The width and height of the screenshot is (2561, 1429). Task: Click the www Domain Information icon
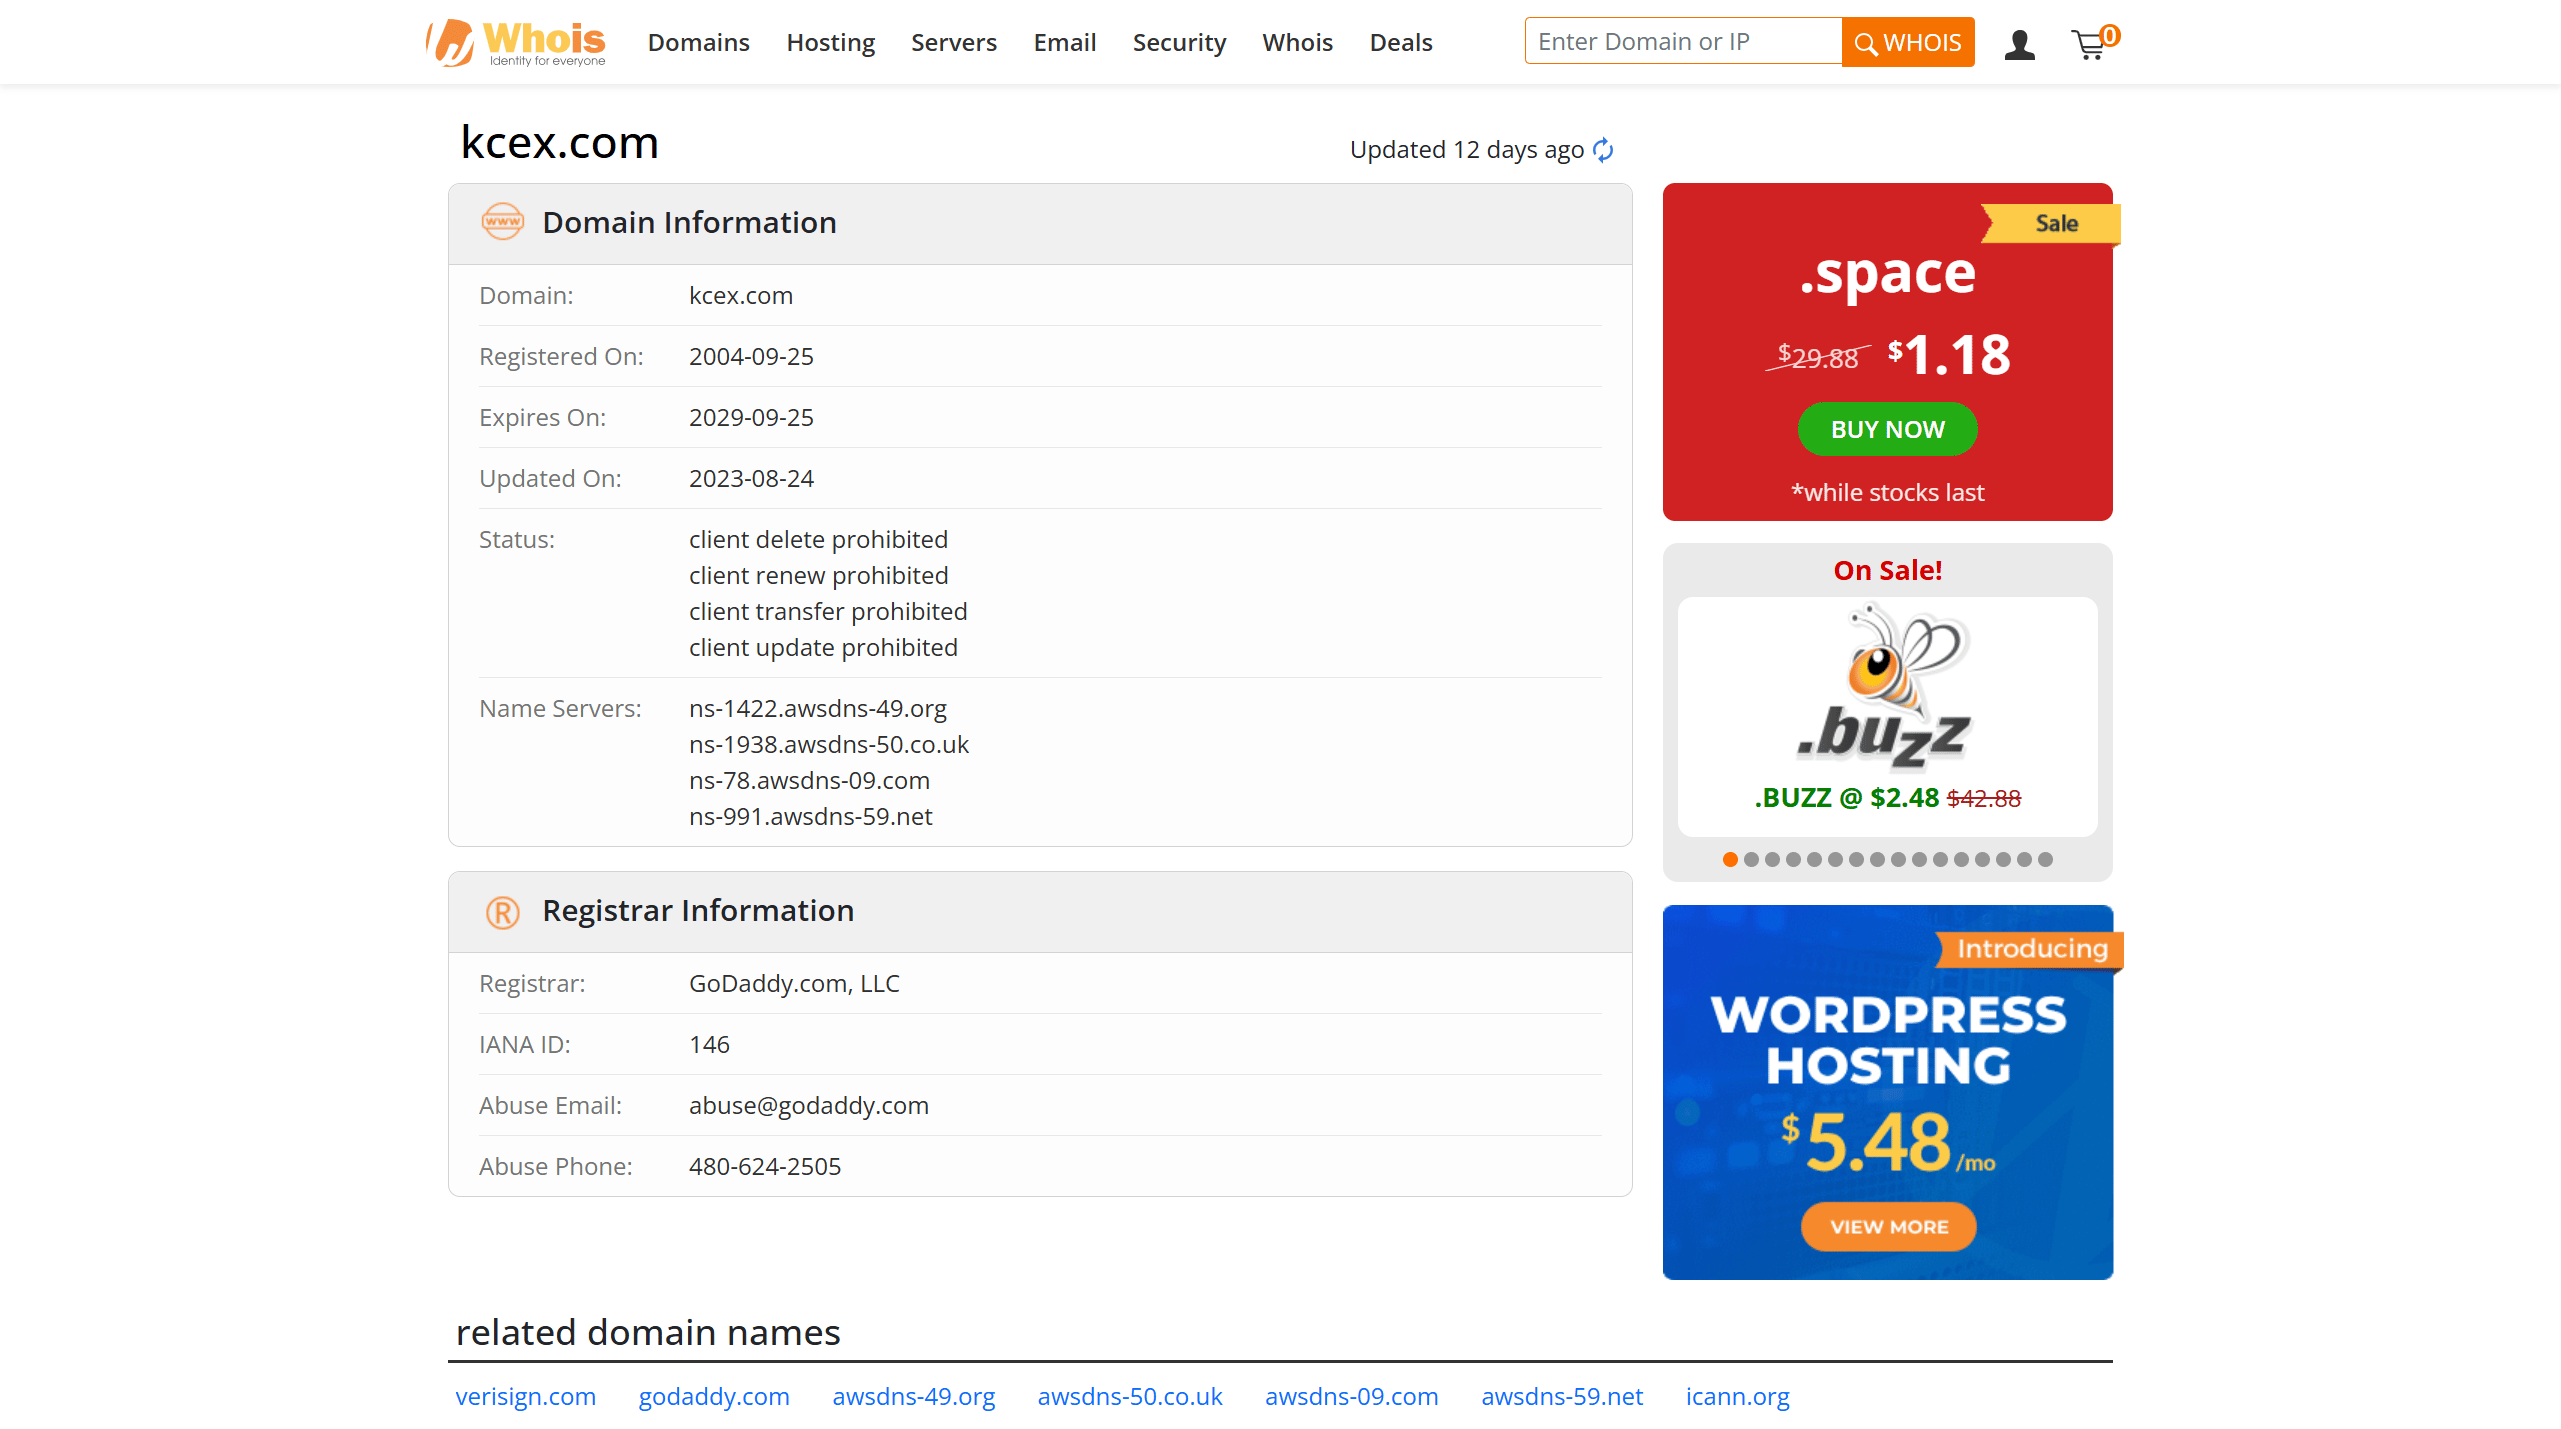(503, 222)
